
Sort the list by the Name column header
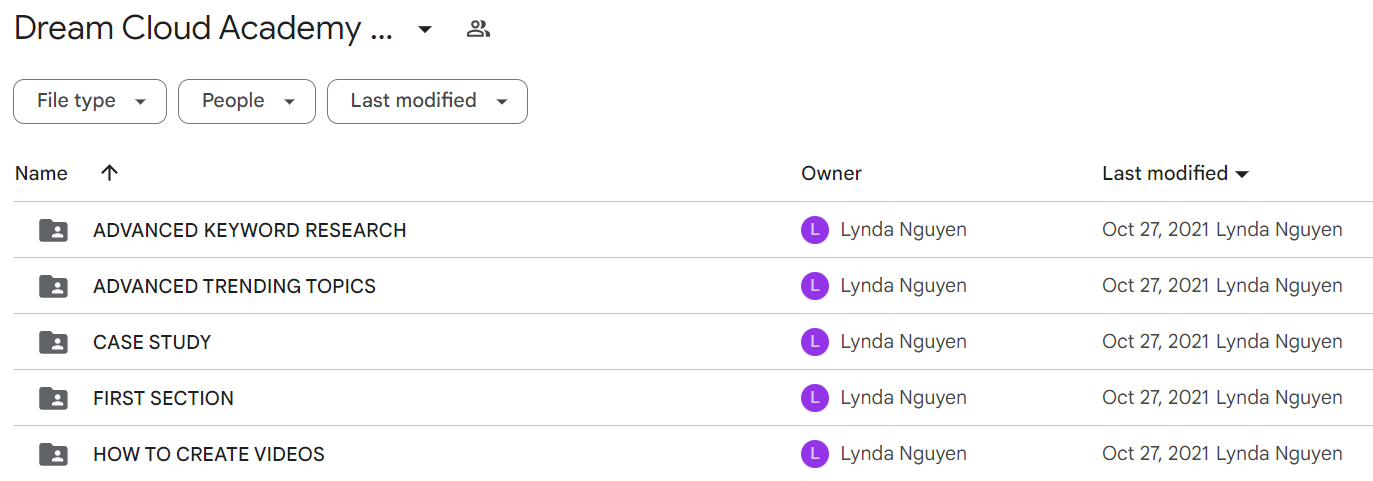coord(41,174)
